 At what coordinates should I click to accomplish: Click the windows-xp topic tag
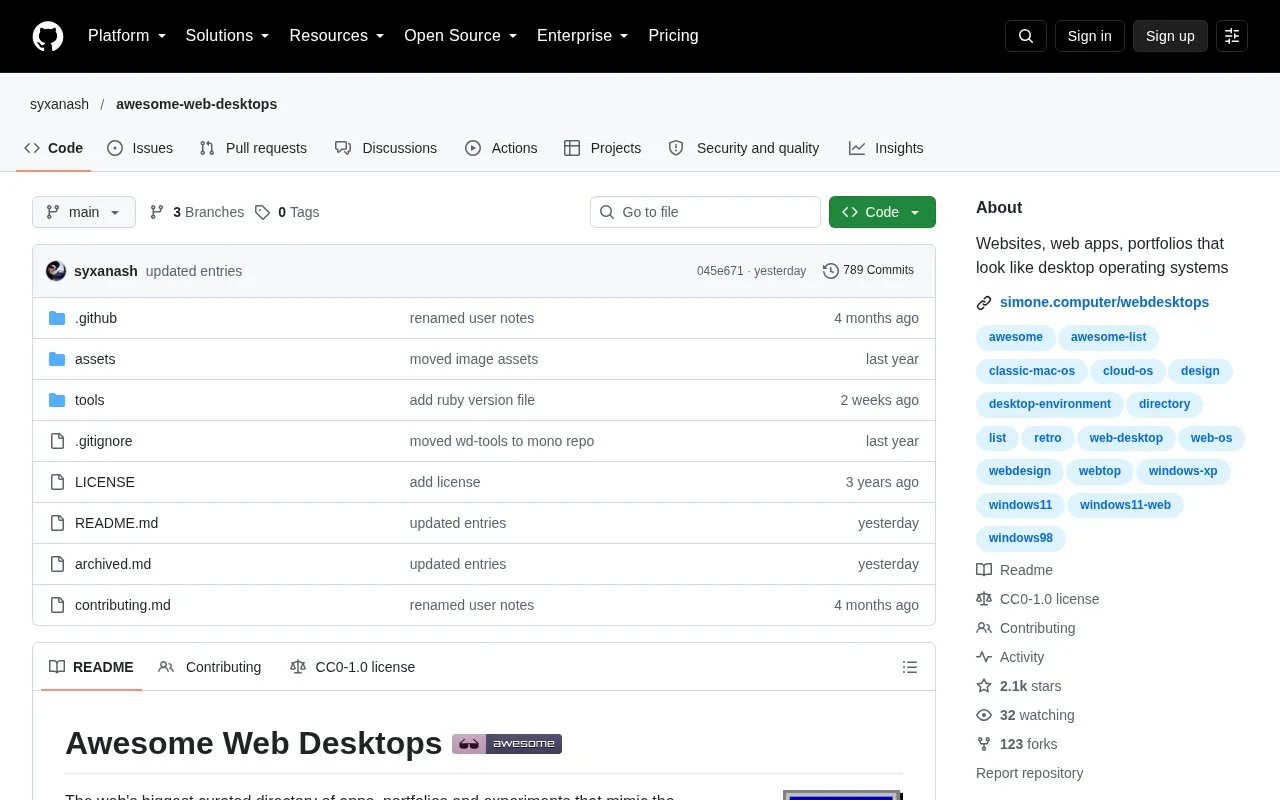[x=1183, y=471]
